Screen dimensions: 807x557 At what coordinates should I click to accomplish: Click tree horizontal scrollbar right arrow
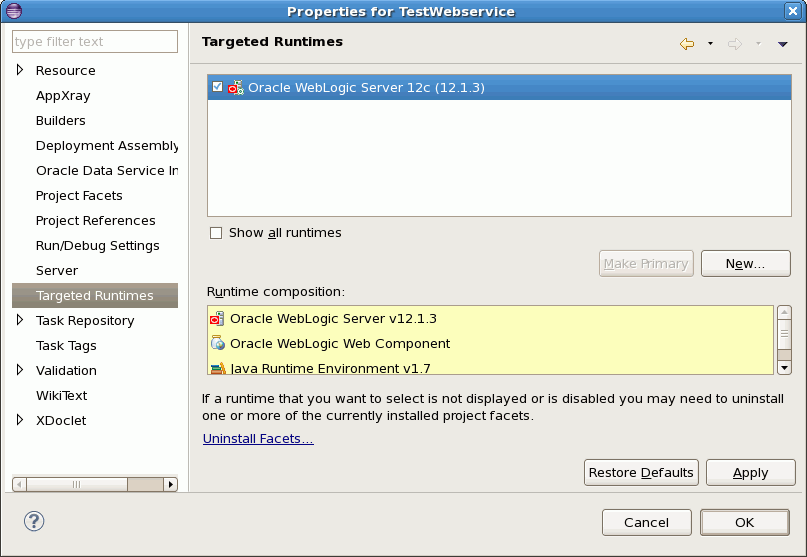(171, 484)
